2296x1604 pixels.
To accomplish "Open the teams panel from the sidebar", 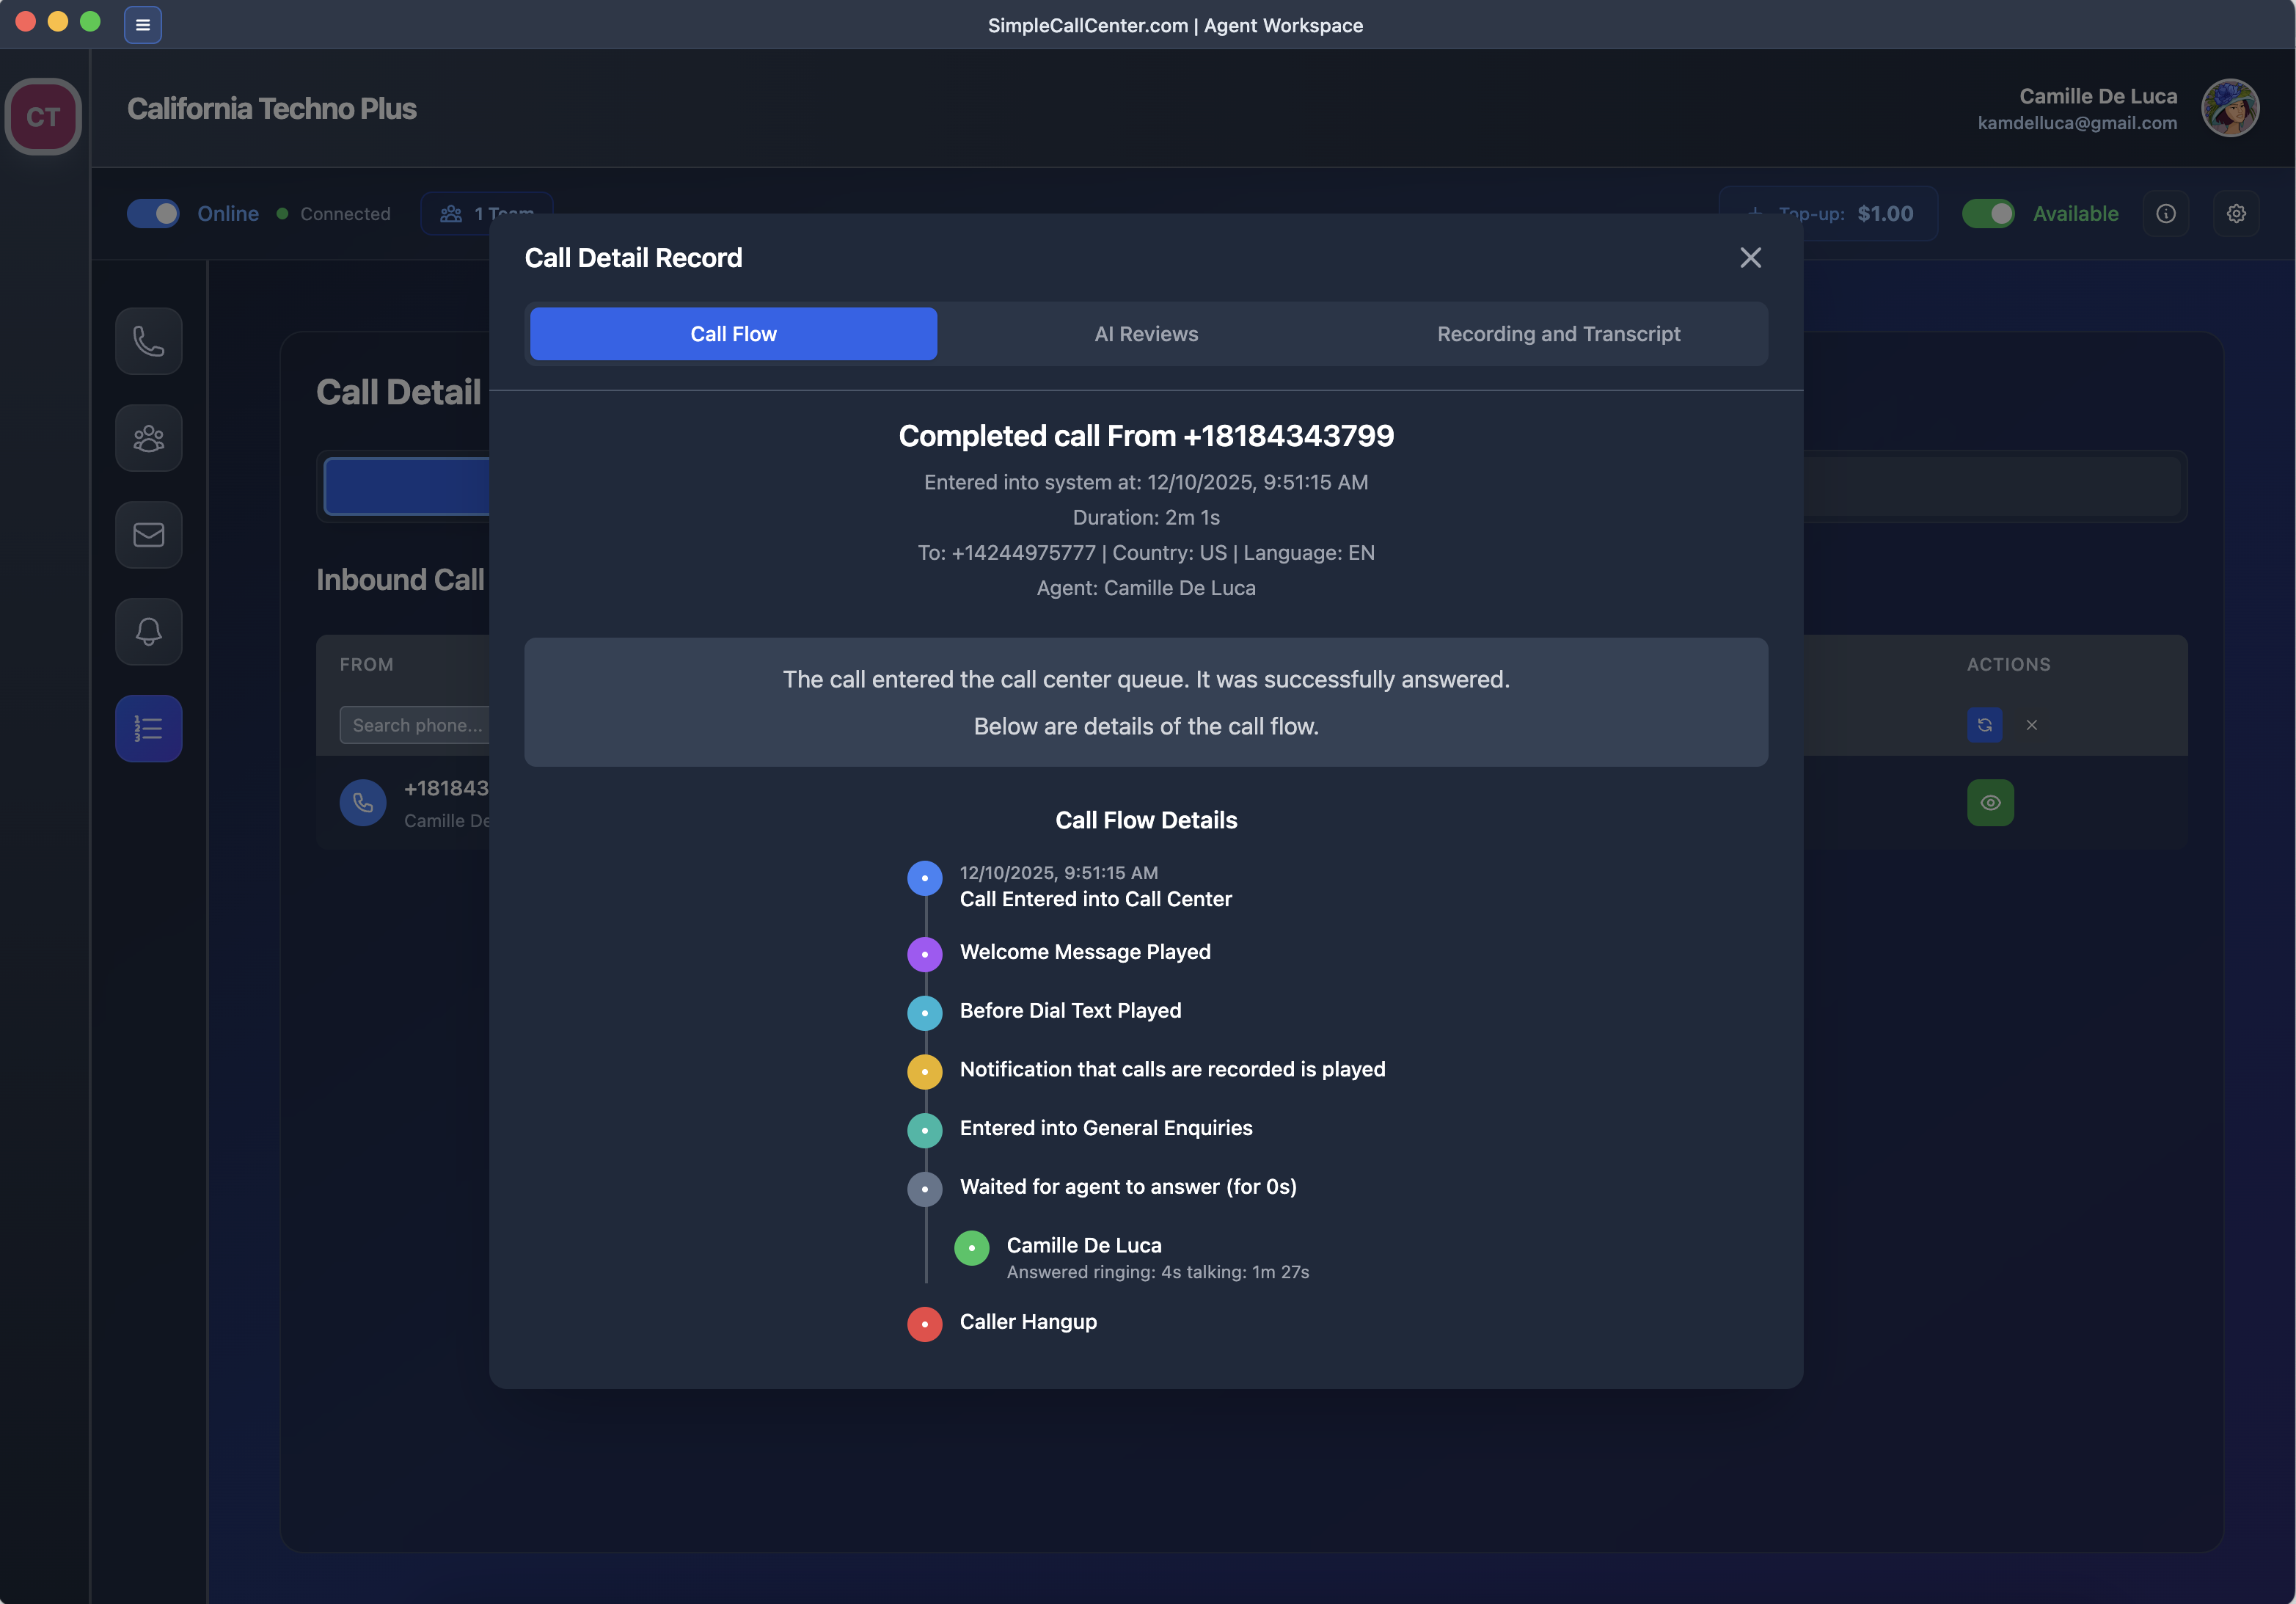I will point(148,437).
